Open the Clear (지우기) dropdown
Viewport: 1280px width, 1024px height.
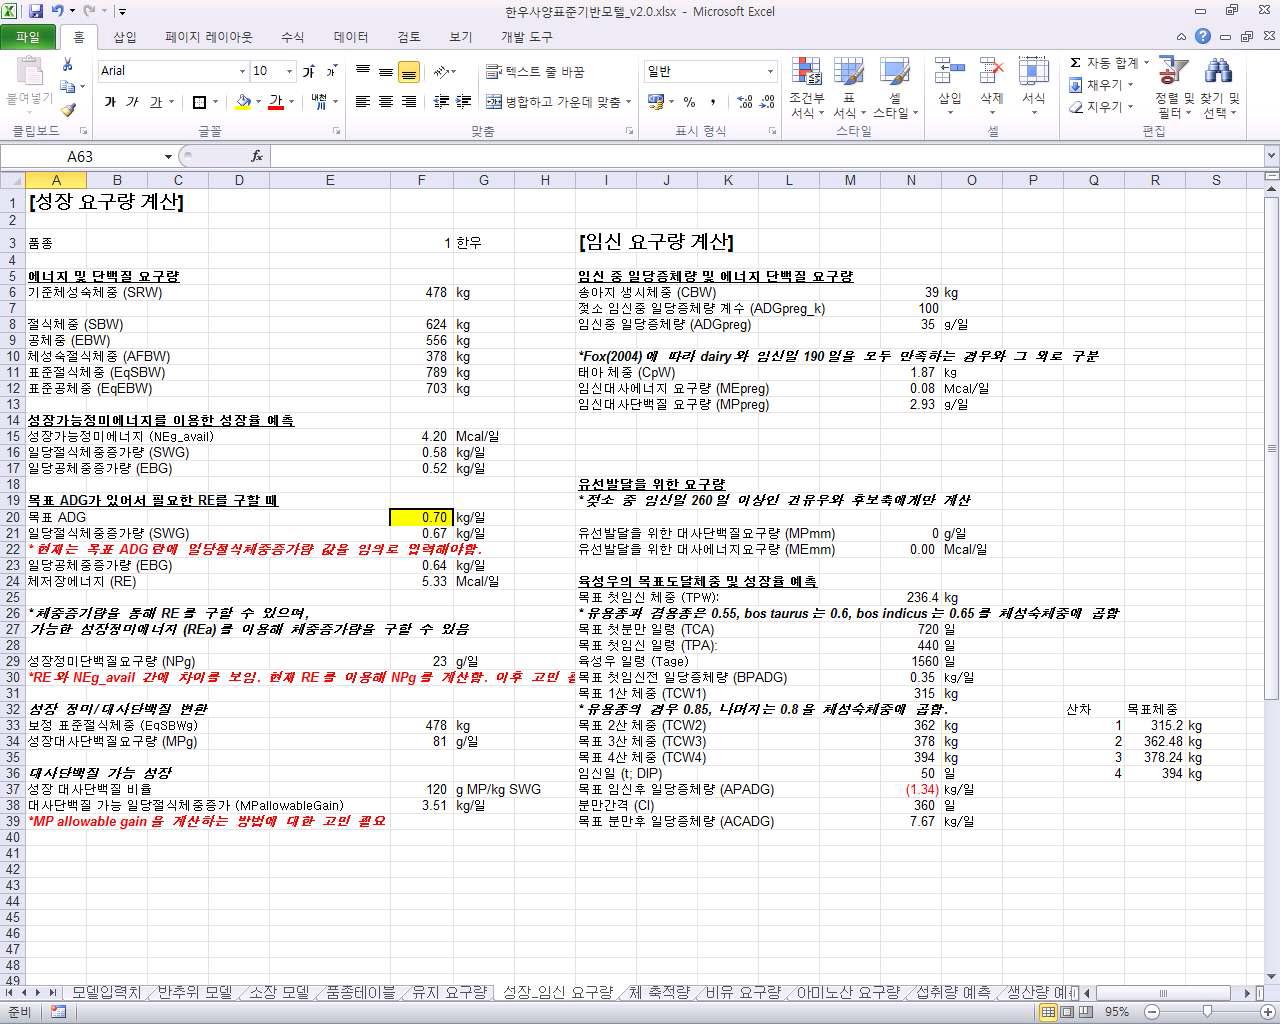(x=1103, y=107)
